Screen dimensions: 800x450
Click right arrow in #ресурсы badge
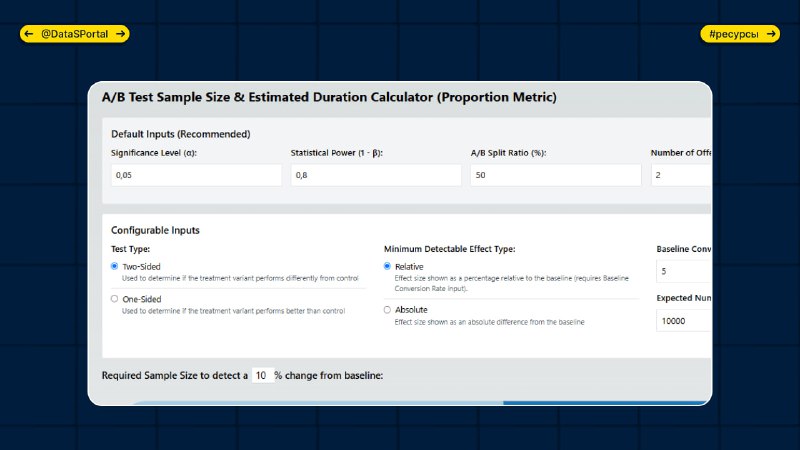(771, 34)
